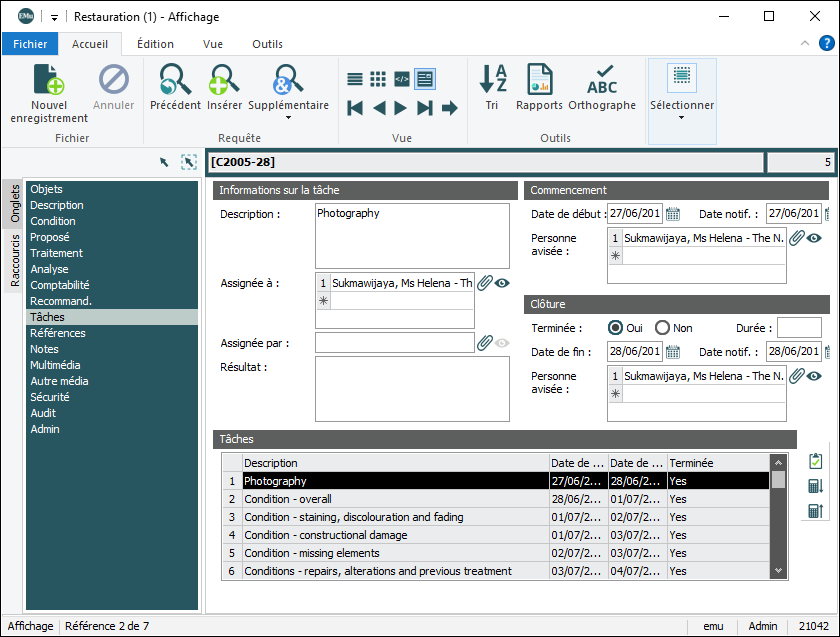Open the Rapports tool
Viewport: 840px width, 637px height.
tap(539, 80)
